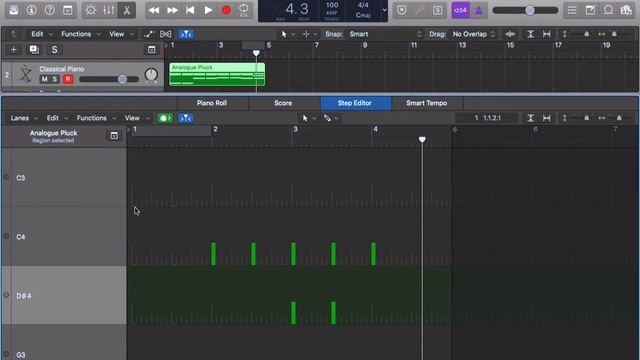Viewport: 640px width, 360px height.
Task: Click the Rewind transport button
Action: 154,10
